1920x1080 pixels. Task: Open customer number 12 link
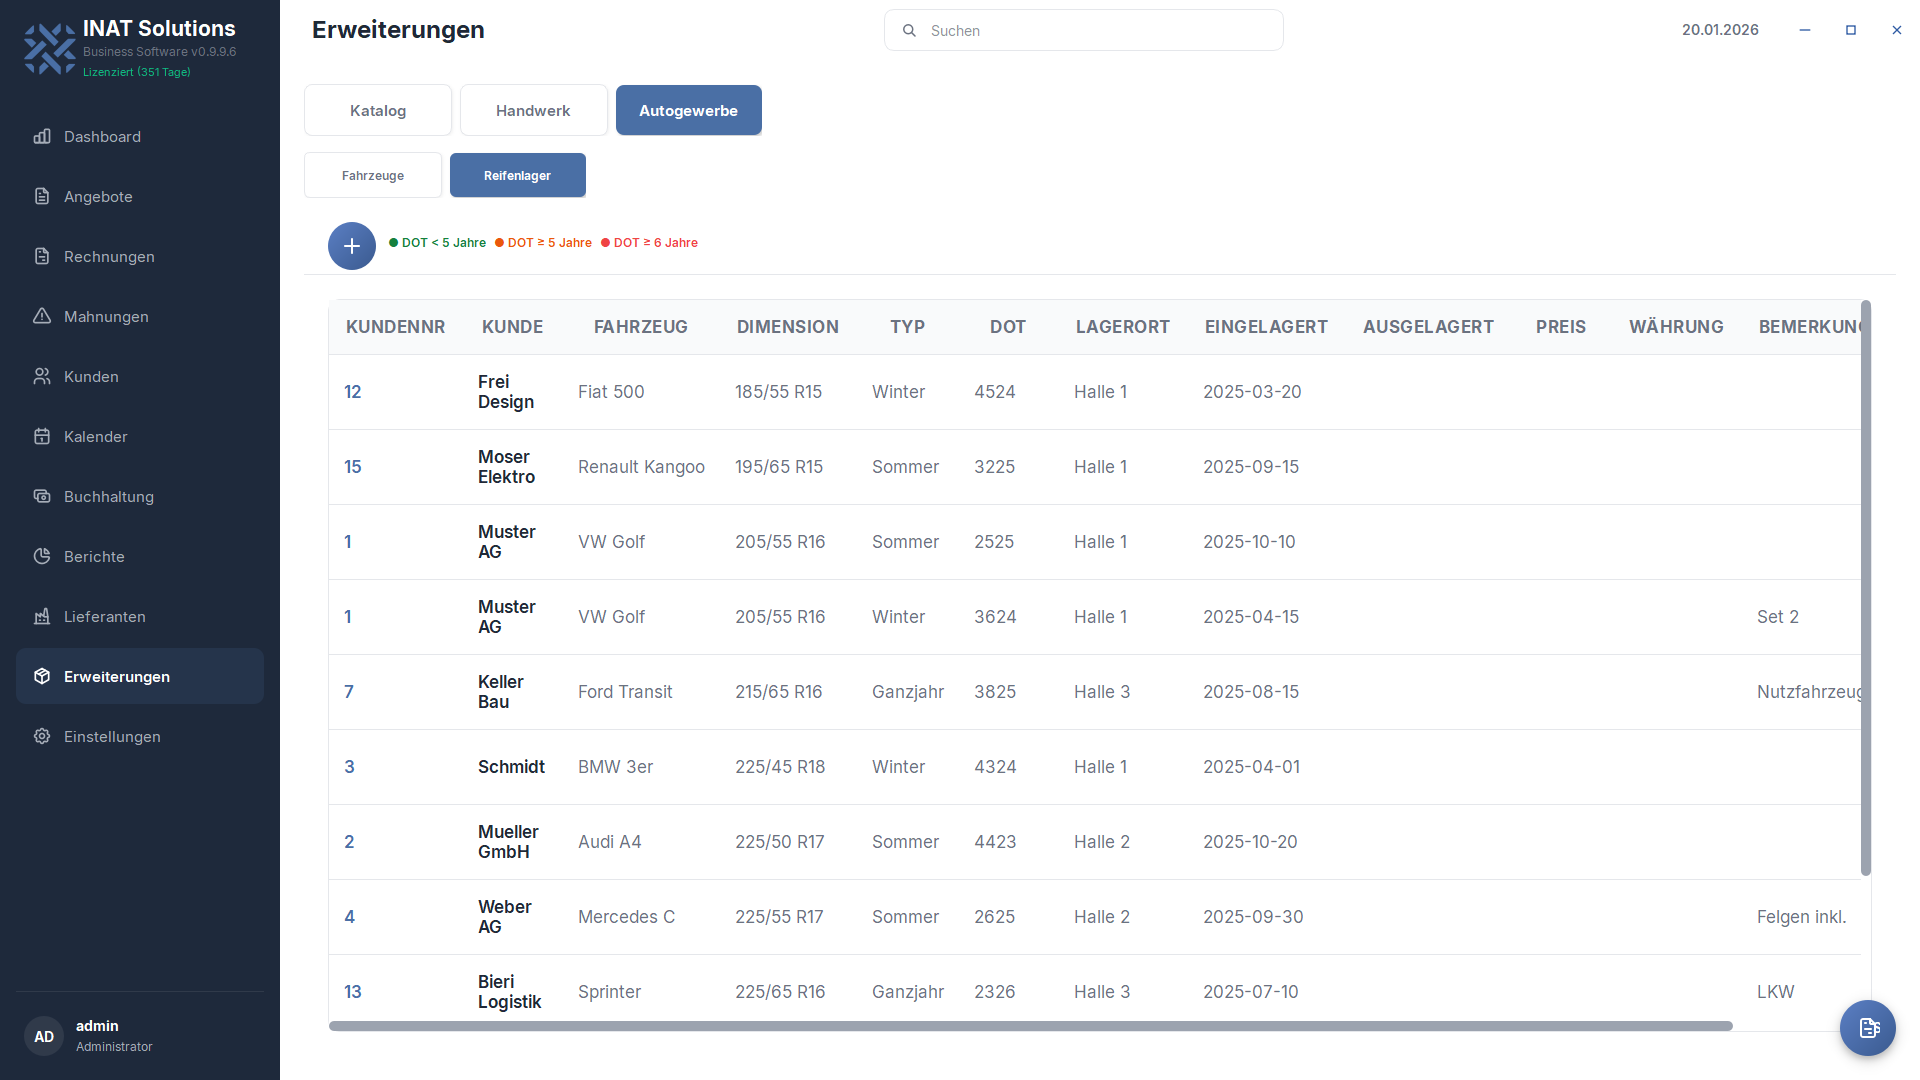pyautogui.click(x=353, y=392)
